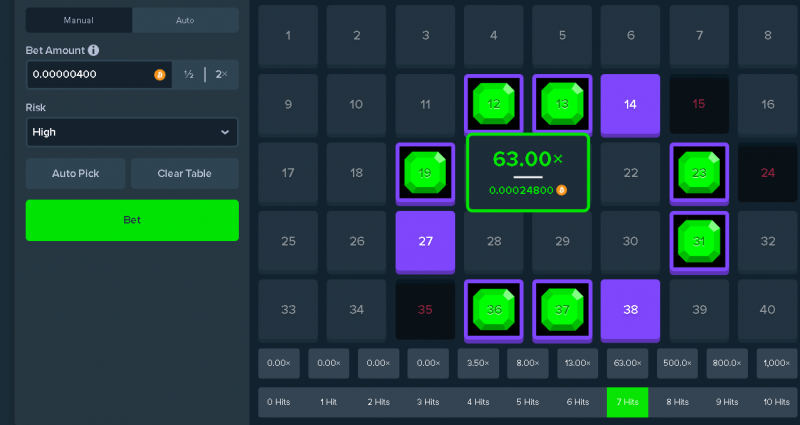Select the 5 Hits payout tab
This screenshot has height=425, width=800.
coord(528,402)
